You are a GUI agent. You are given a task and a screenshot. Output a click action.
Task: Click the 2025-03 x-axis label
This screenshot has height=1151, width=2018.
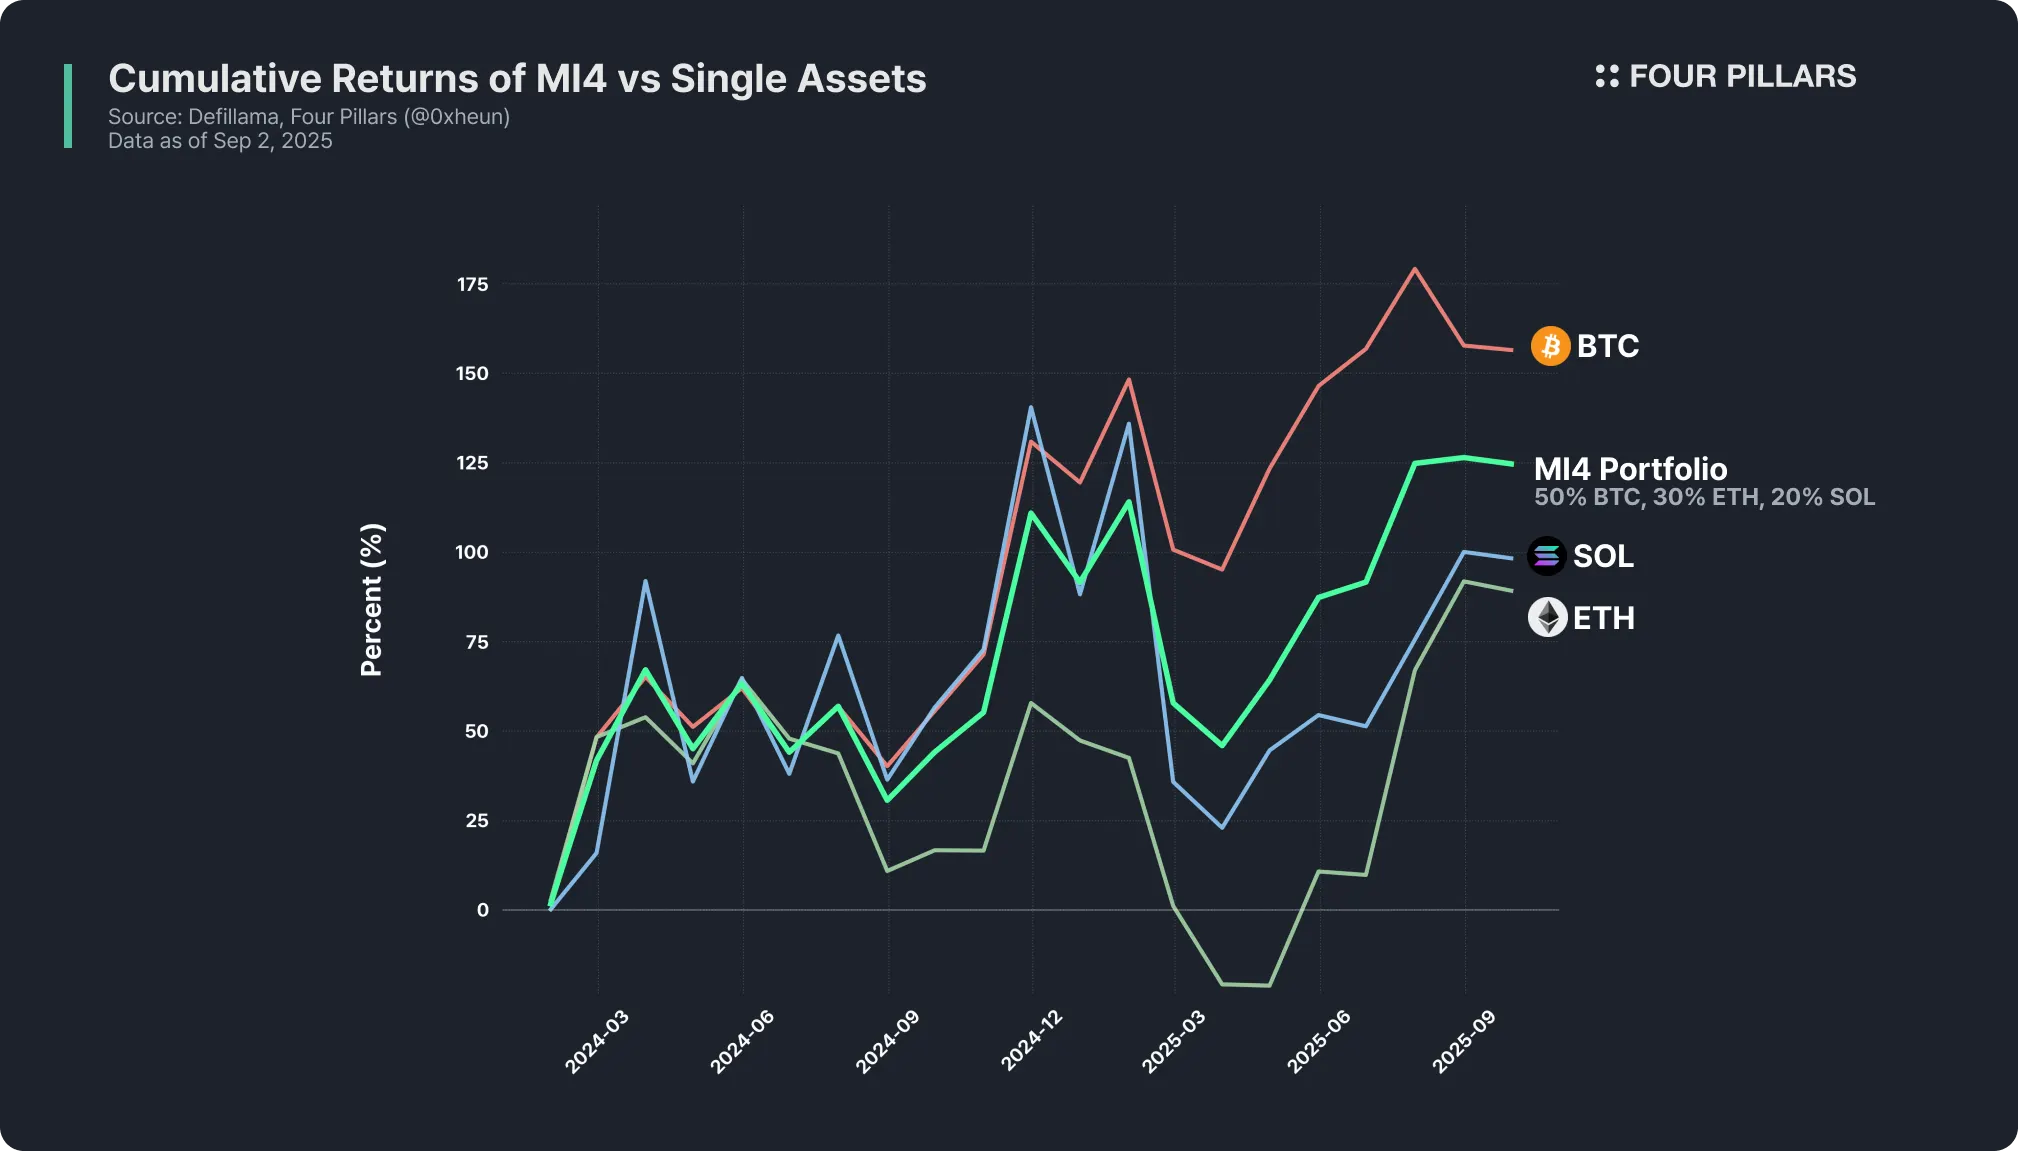point(1174,1042)
